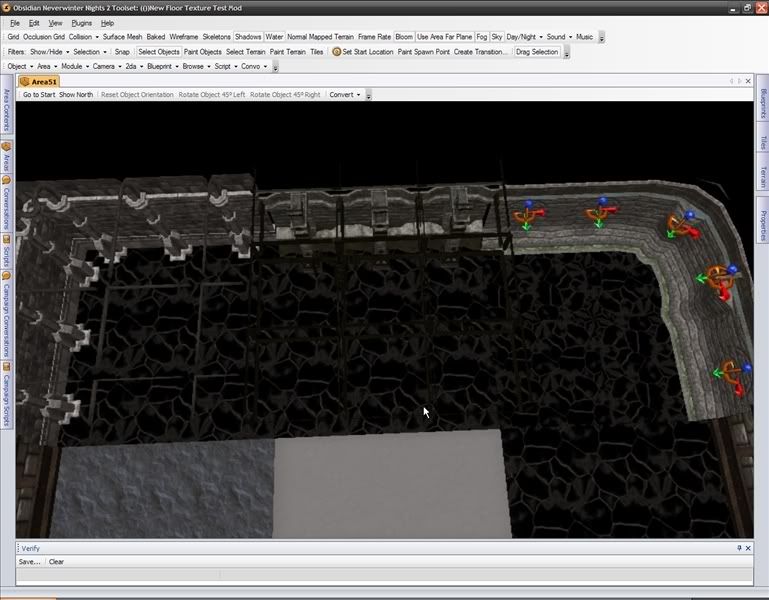Viewport: 769px width, 600px height.
Task: Click the Set Start Location icon
Action: (337, 52)
